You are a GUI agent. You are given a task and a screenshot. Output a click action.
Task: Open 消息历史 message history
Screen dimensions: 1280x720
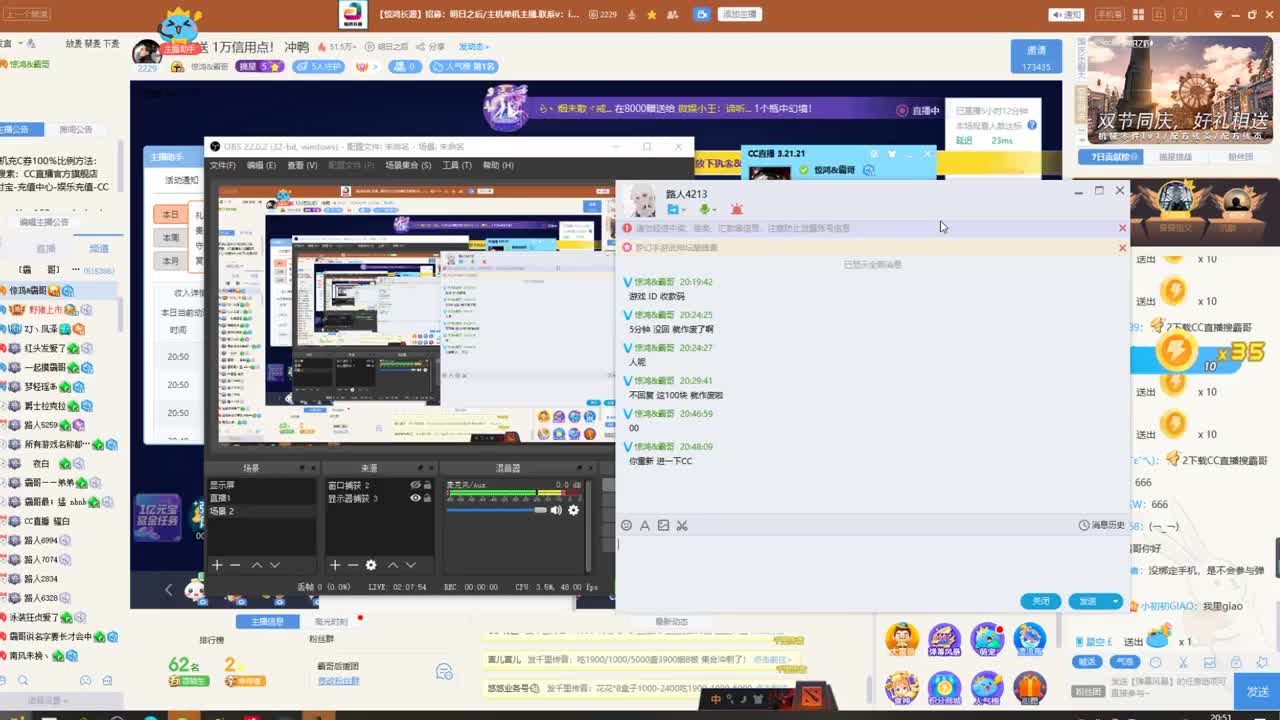pos(1102,525)
